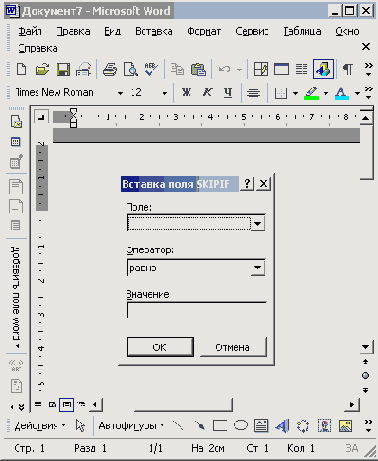Click the Добавить поле Word button
This screenshot has width=378, height=461.
point(16,297)
